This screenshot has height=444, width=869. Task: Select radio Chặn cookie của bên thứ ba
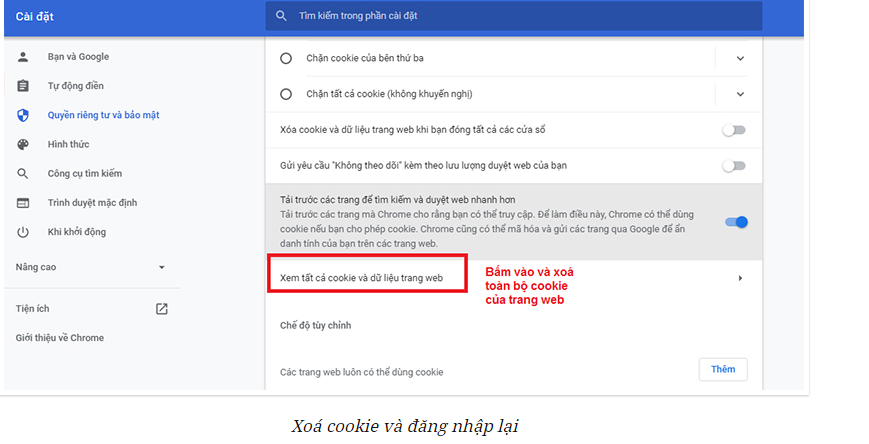tap(286, 58)
